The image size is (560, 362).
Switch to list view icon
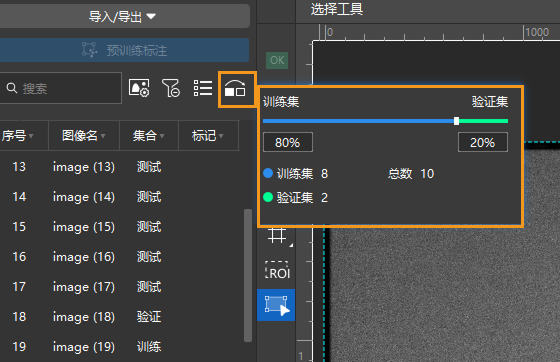tap(203, 88)
